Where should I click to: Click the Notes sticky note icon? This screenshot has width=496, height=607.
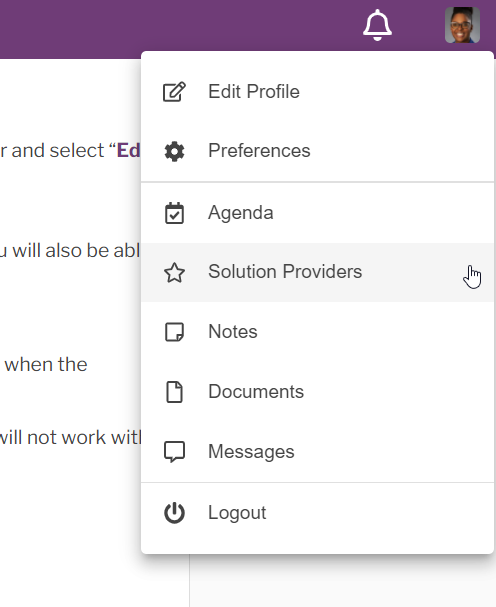(x=174, y=332)
